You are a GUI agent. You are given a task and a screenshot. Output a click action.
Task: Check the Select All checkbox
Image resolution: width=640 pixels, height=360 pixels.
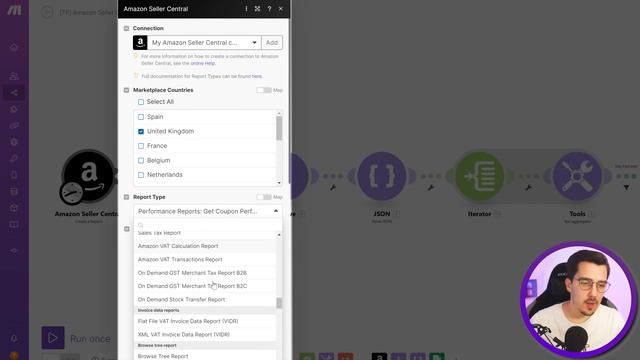coord(141,102)
